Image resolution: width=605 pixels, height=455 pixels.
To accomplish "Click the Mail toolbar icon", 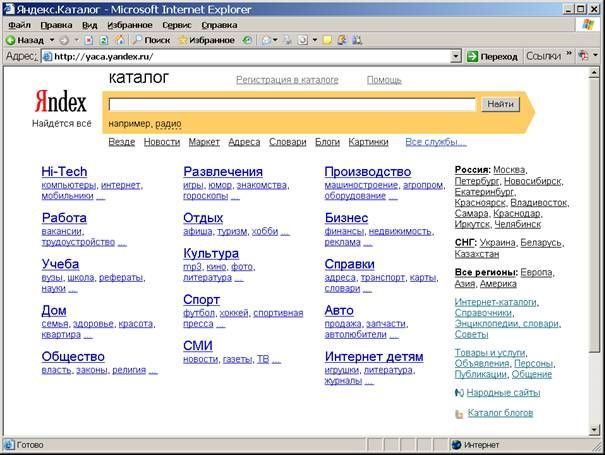I will click(x=266, y=40).
